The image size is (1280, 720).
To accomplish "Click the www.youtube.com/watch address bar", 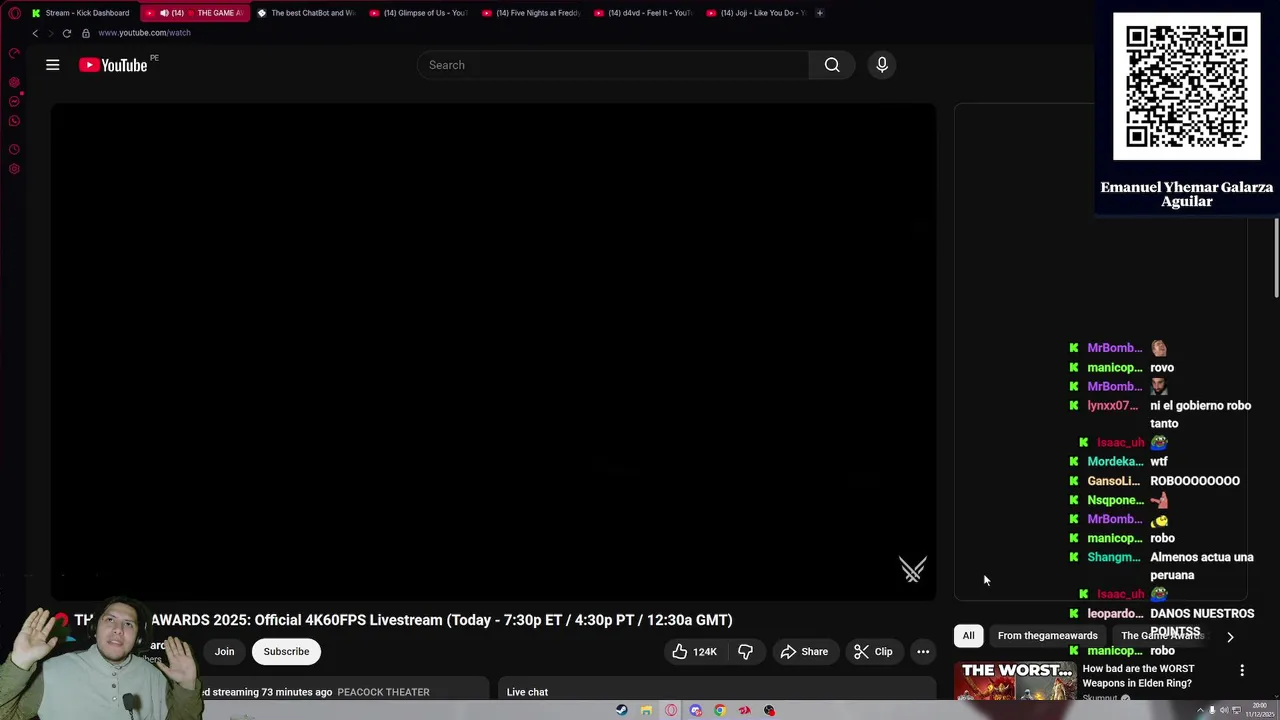I will pos(144,33).
